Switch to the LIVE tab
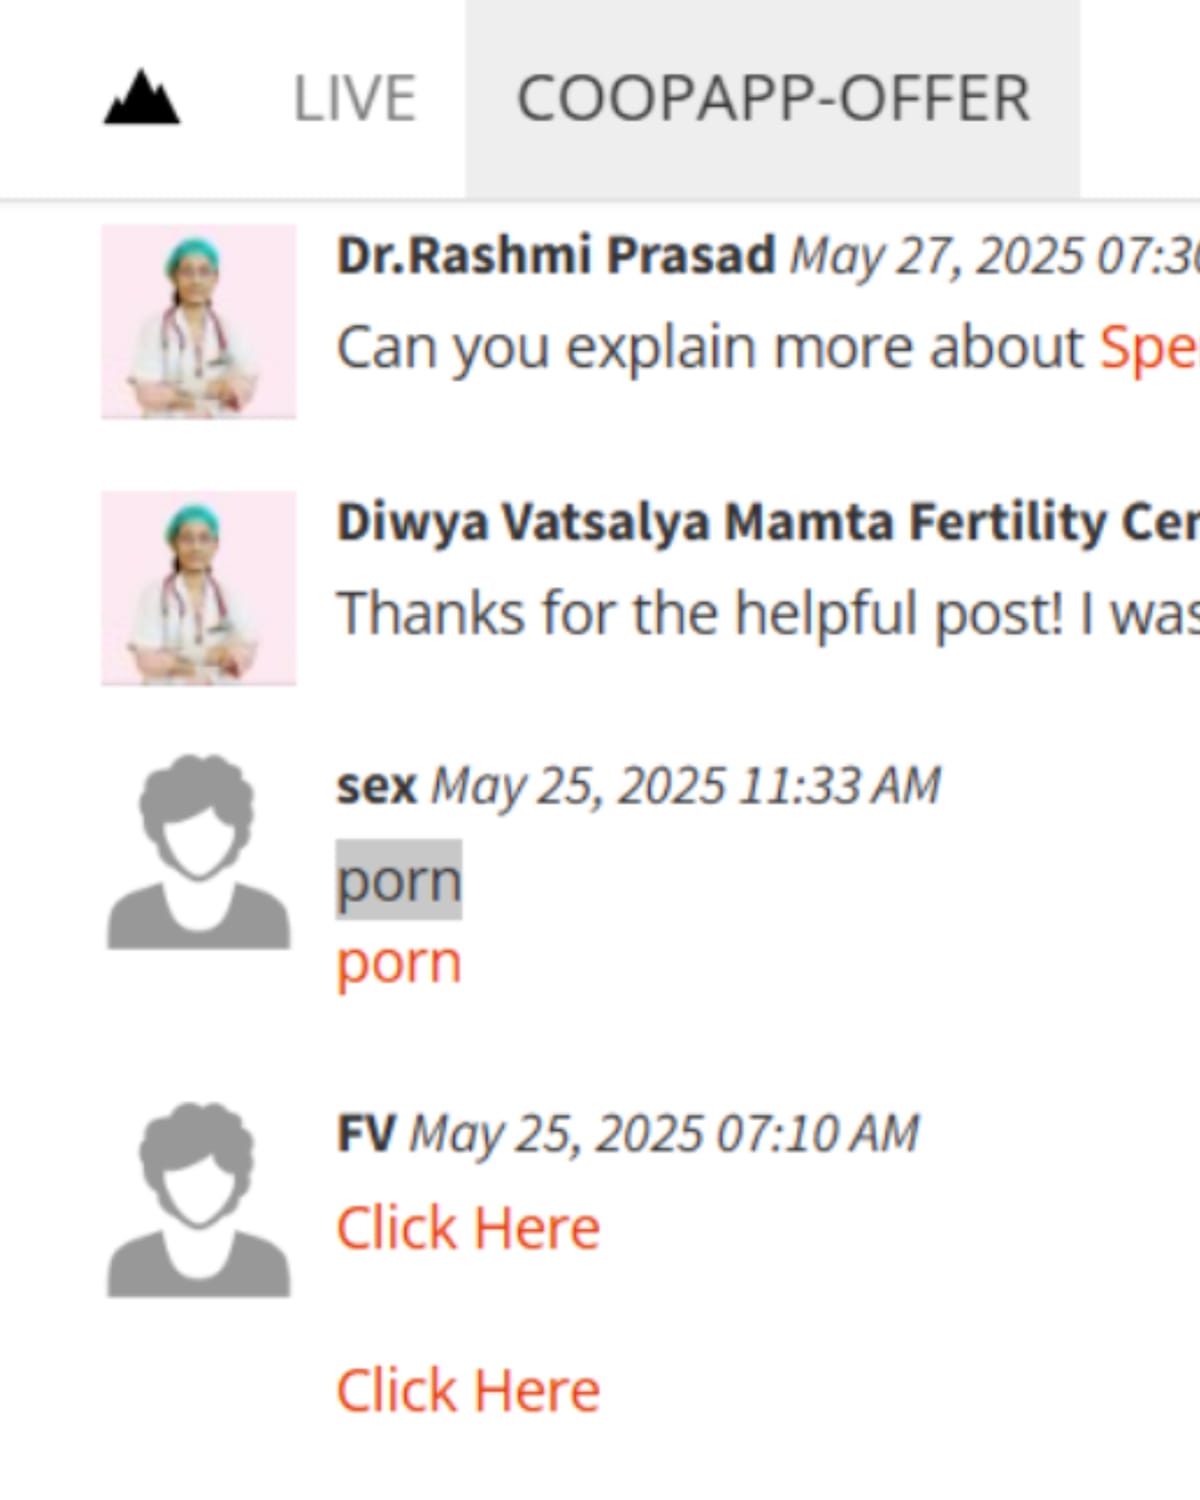 coord(354,99)
